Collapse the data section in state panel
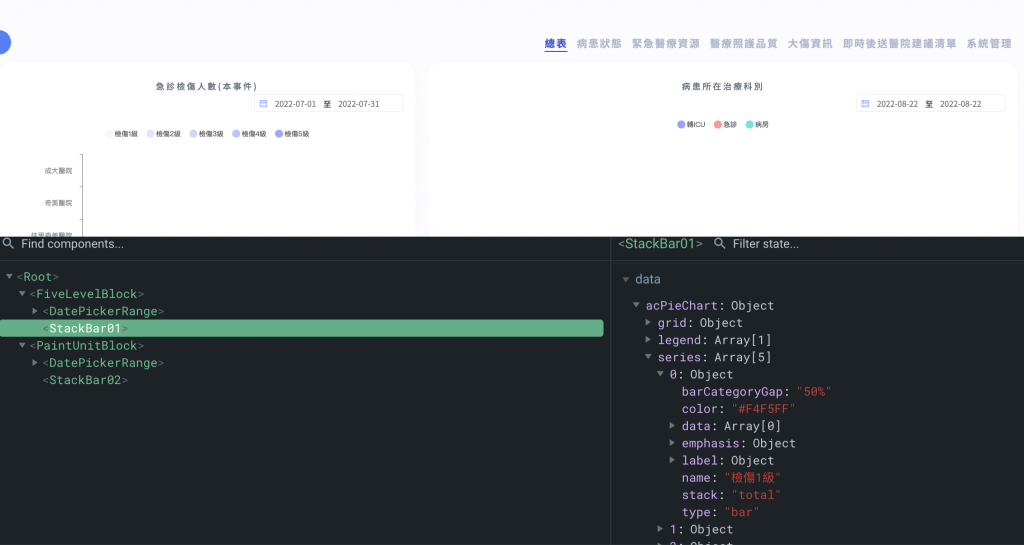 click(626, 279)
